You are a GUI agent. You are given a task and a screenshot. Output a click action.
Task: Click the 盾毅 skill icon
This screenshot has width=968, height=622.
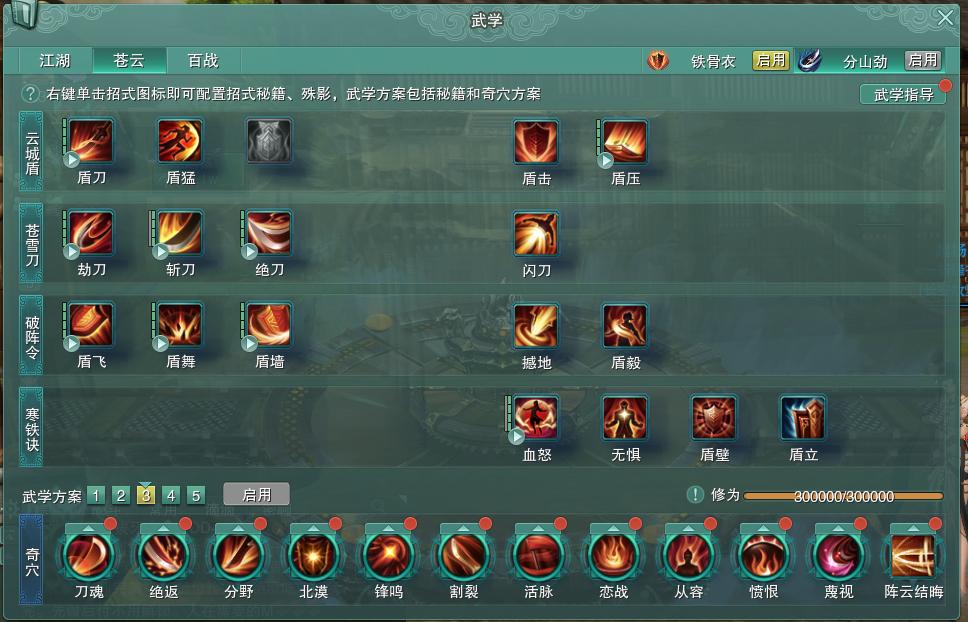[625, 325]
